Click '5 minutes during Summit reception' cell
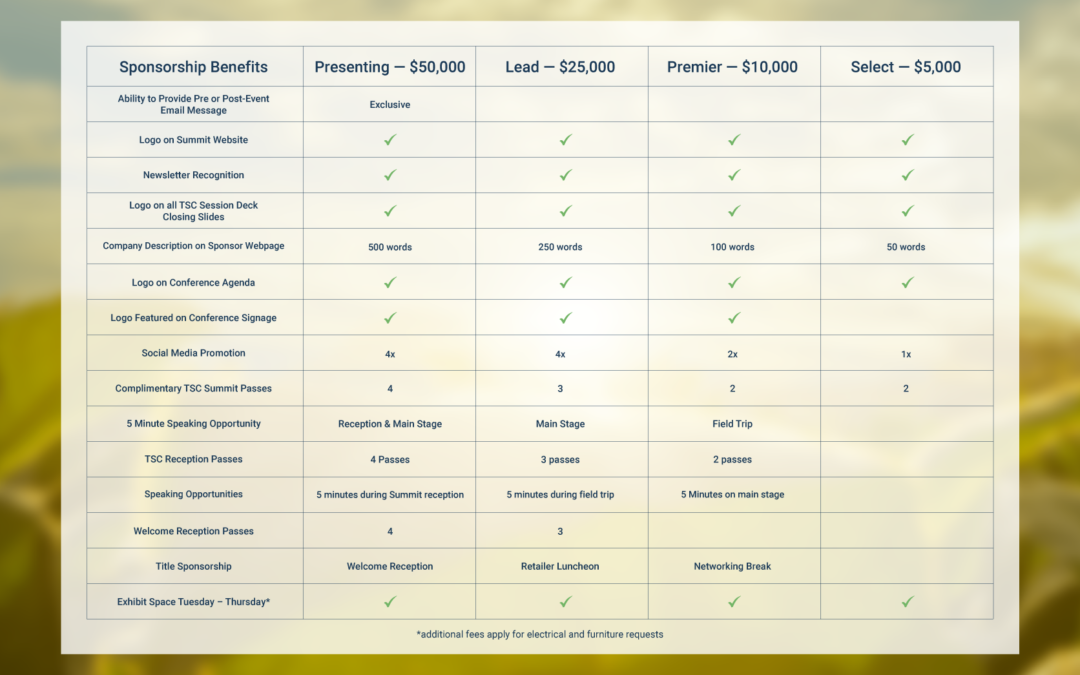 (x=390, y=495)
